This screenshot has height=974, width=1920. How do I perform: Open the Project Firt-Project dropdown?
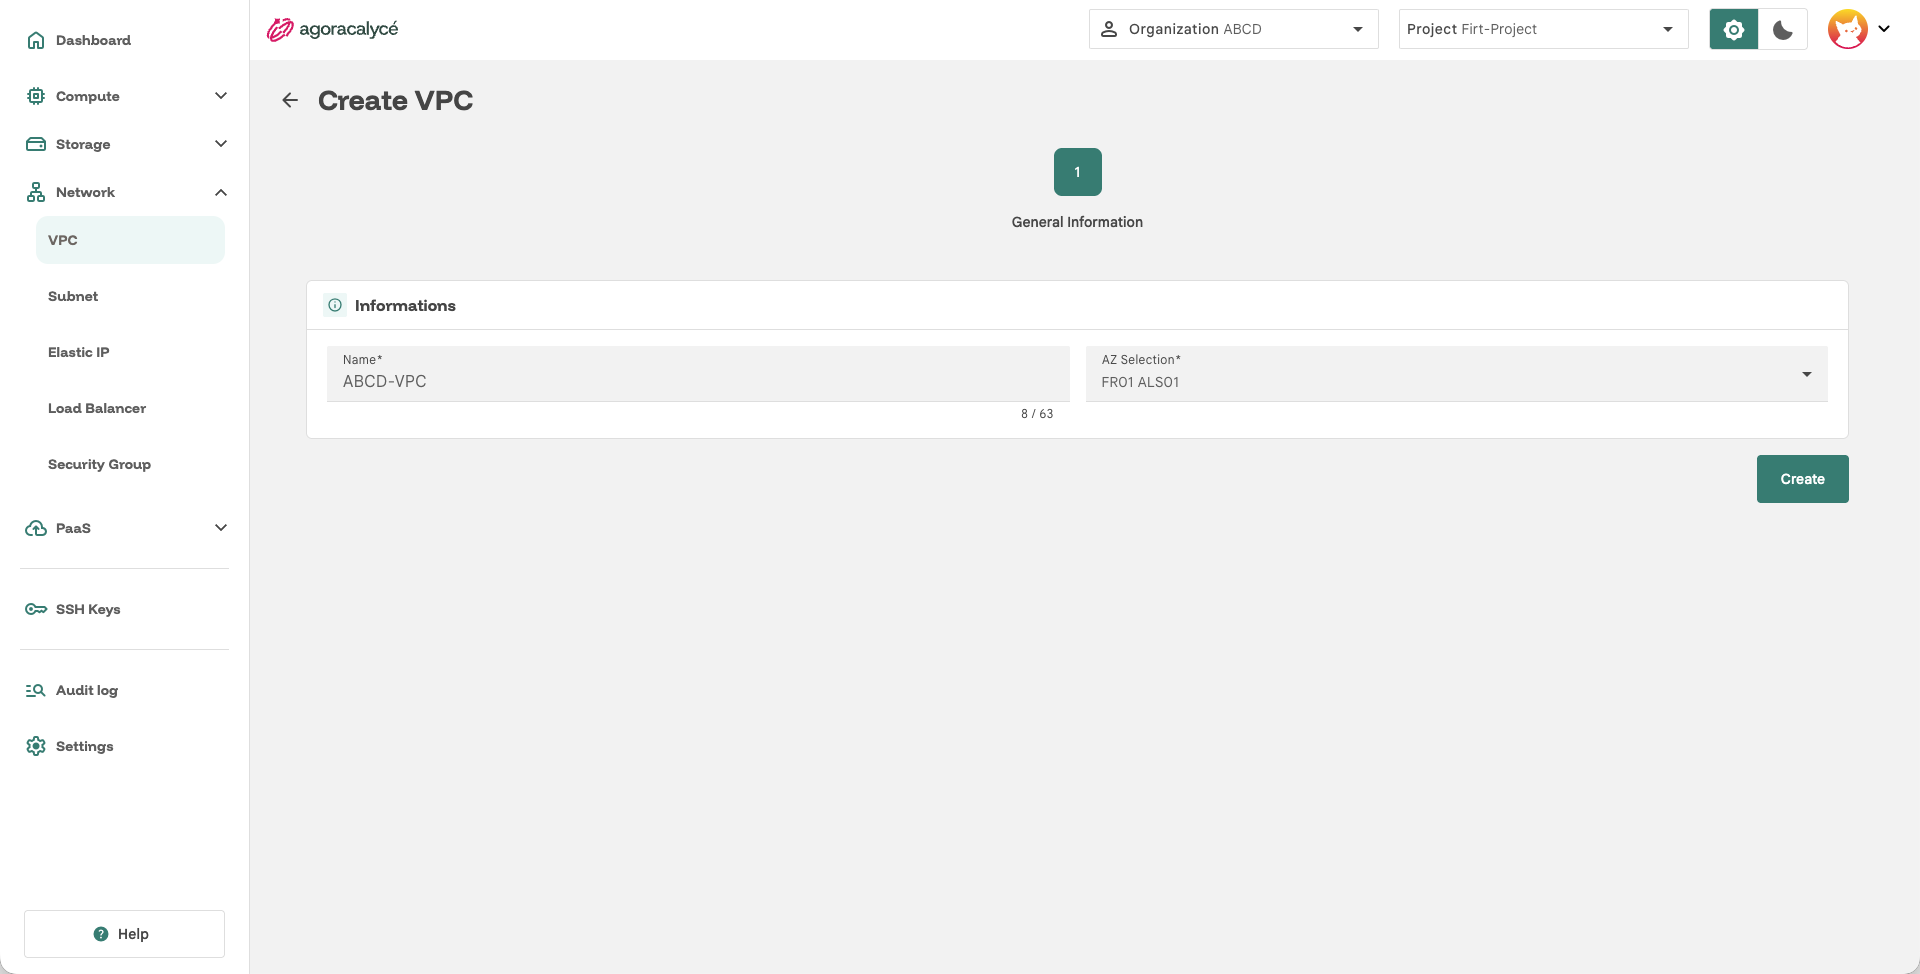(1544, 29)
